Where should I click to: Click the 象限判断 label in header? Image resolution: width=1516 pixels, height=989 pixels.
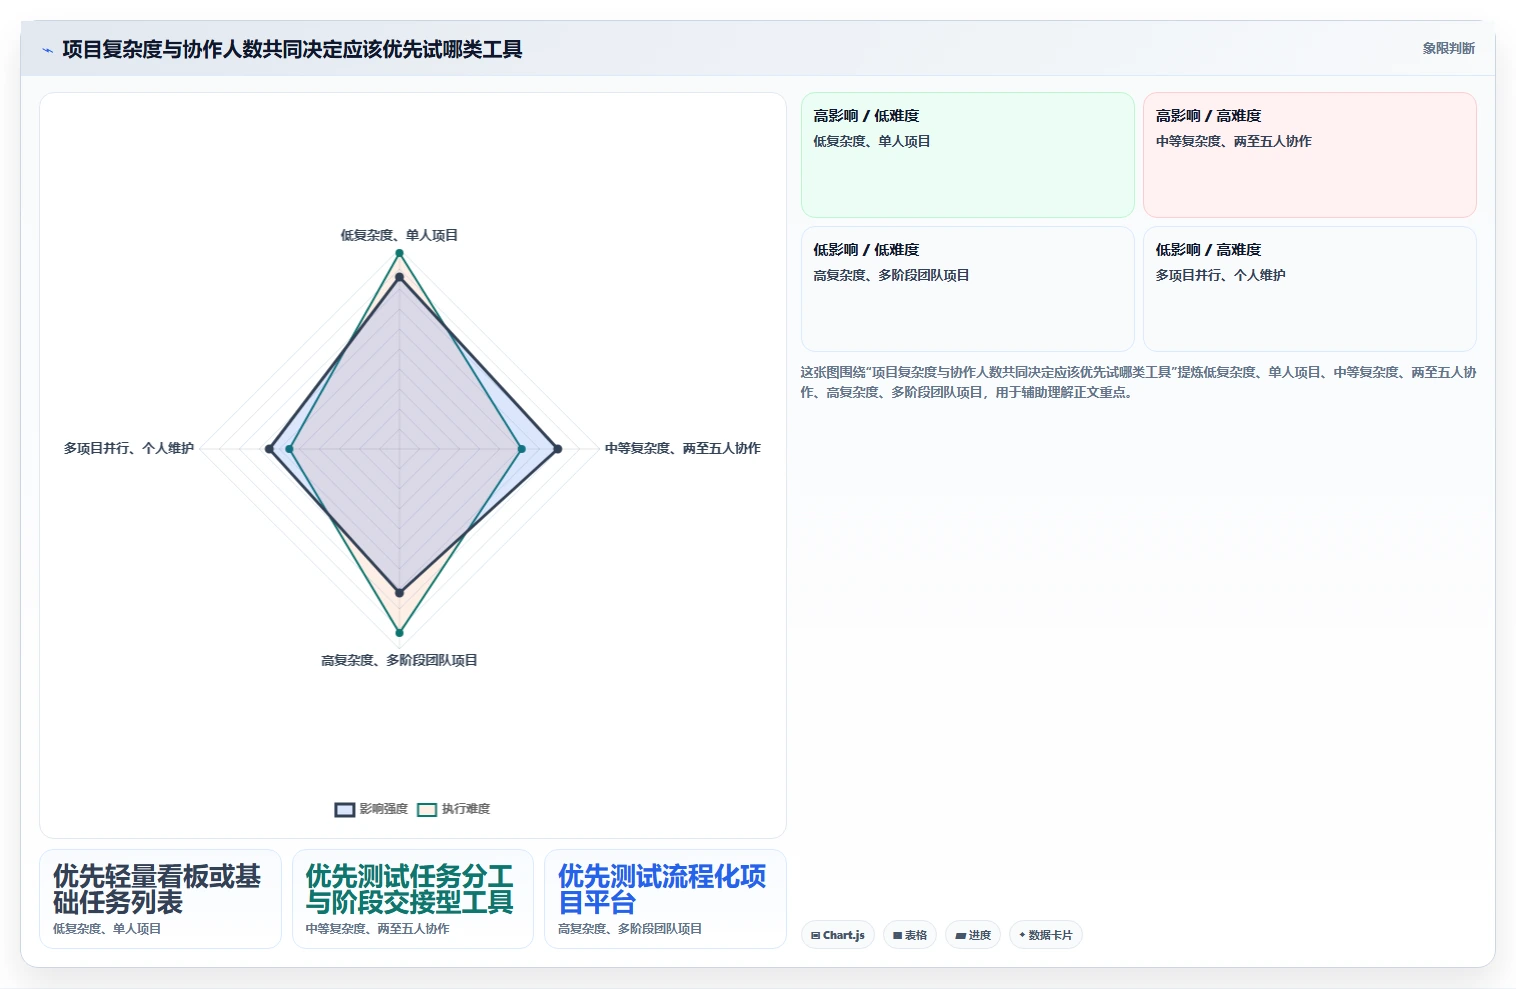pyautogui.click(x=1448, y=48)
